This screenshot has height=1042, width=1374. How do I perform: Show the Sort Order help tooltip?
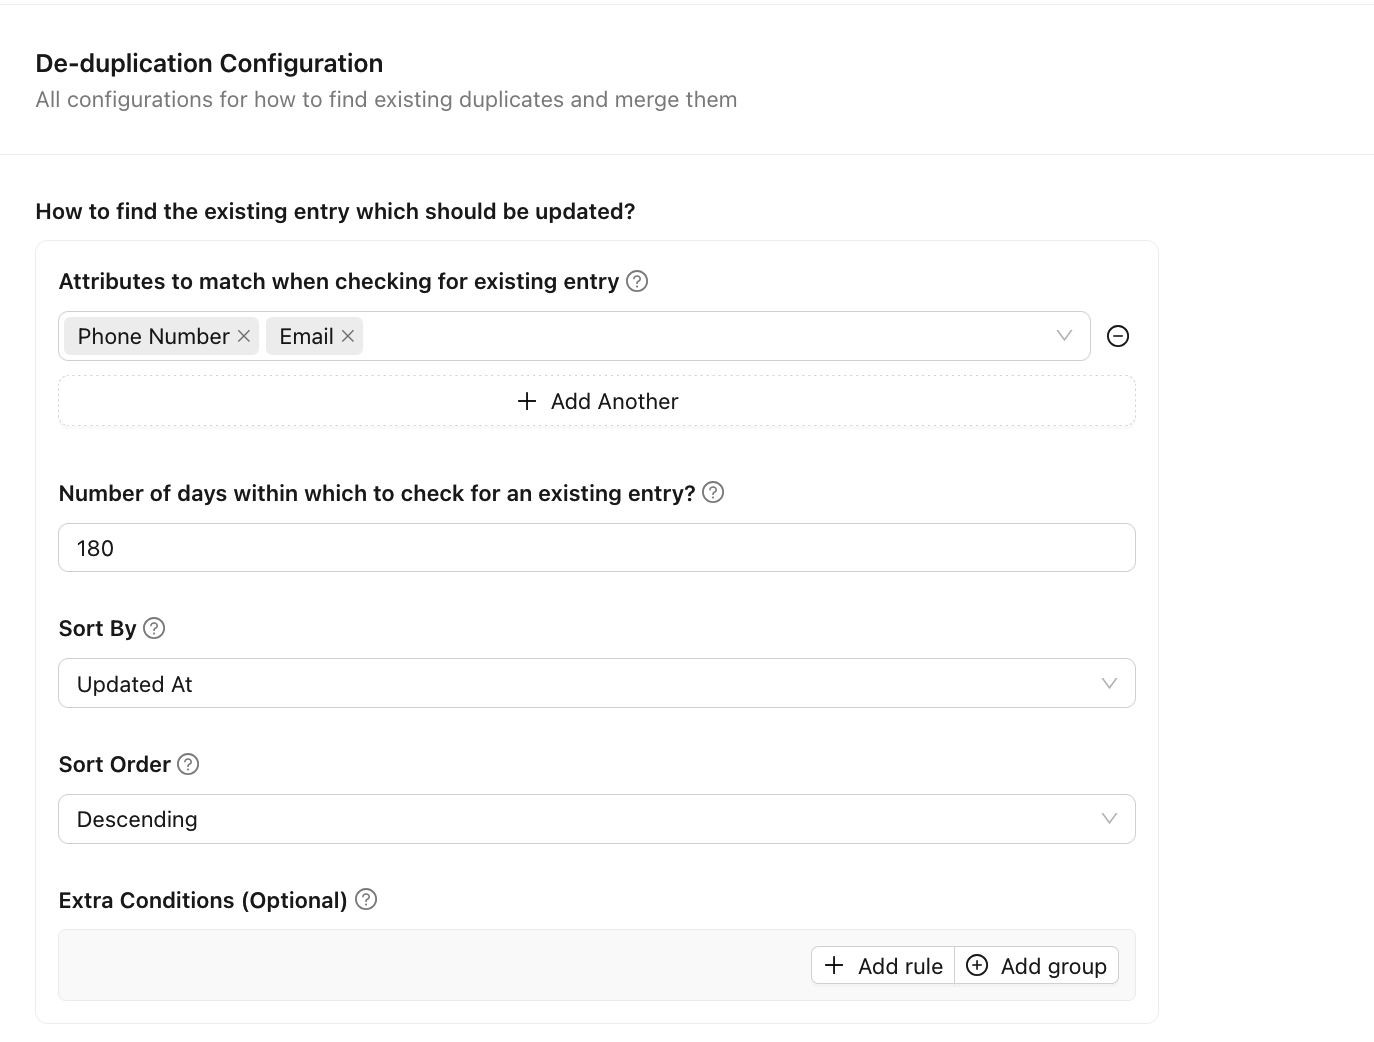click(x=188, y=764)
